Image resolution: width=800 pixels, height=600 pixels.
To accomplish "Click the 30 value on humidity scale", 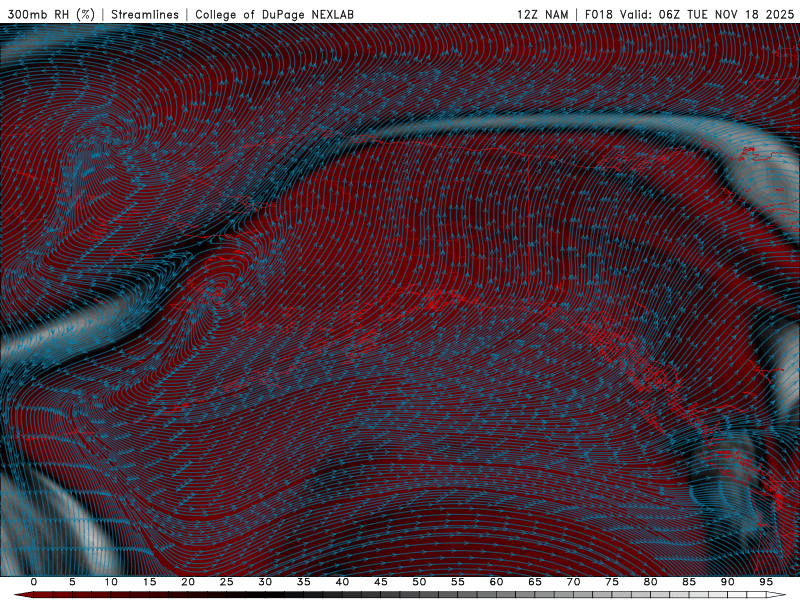I will click(x=265, y=582).
